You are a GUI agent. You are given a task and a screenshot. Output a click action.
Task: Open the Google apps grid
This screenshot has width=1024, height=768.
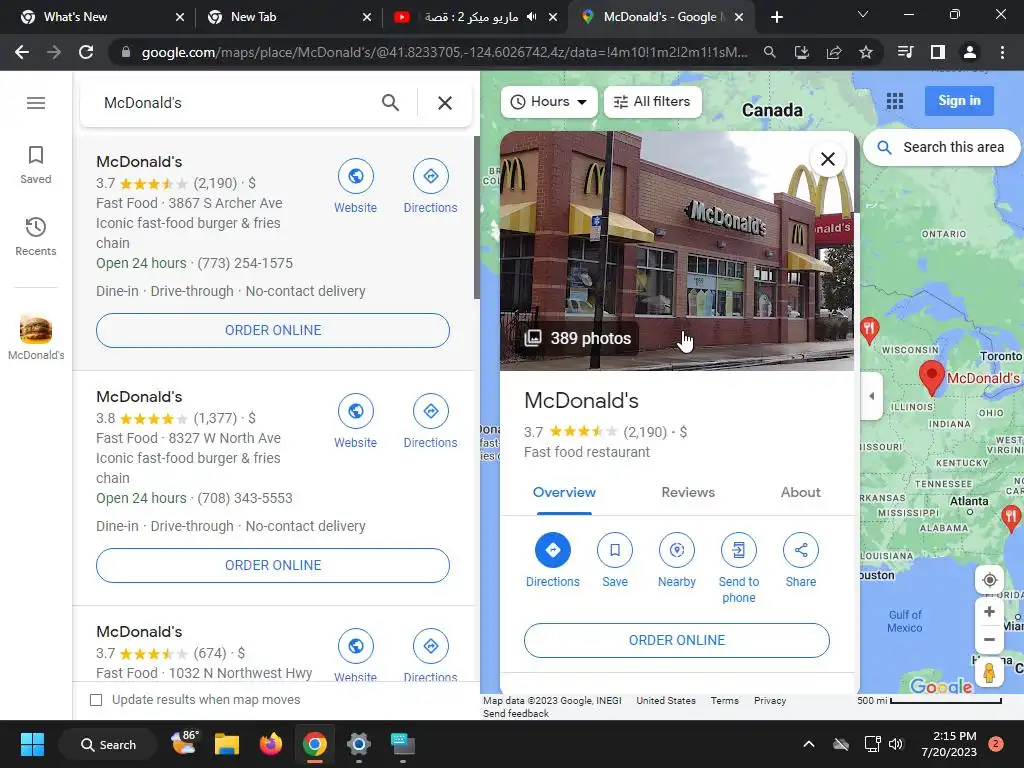pyautogui.click(x=895, y=101)
